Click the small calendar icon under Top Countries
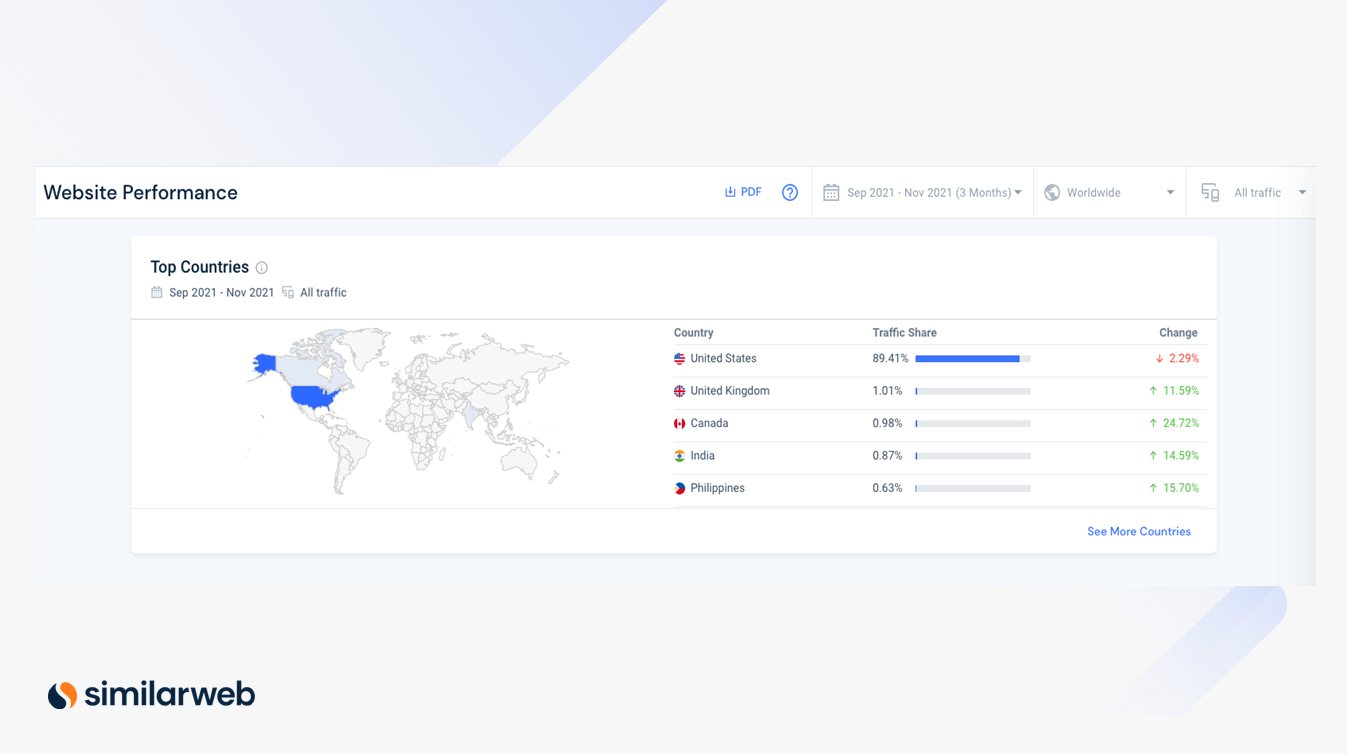Viewport: 1347px width, 754px height. (x=156, y=292)
